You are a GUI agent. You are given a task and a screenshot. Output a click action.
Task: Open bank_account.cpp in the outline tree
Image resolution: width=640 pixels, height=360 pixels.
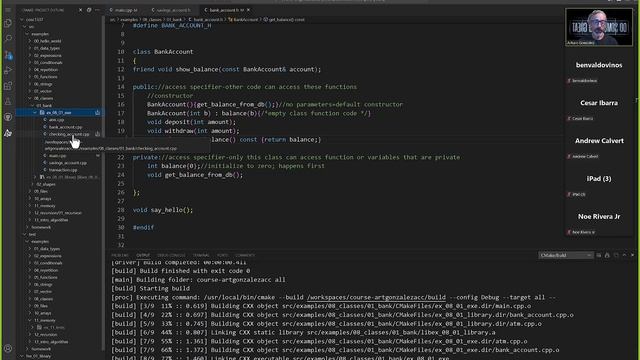[65, 127]
